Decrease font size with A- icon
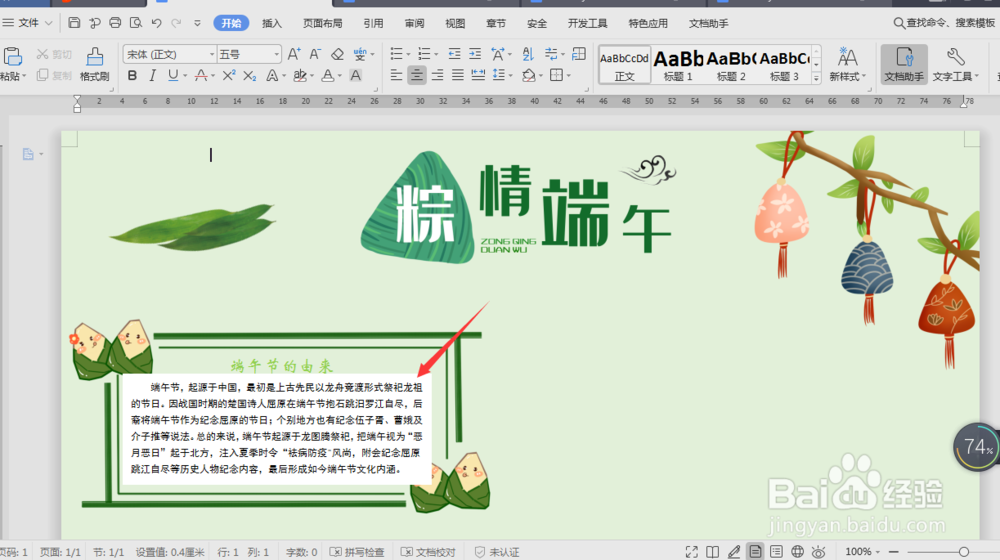This screenshot has height=560, width=1000. 315,54
